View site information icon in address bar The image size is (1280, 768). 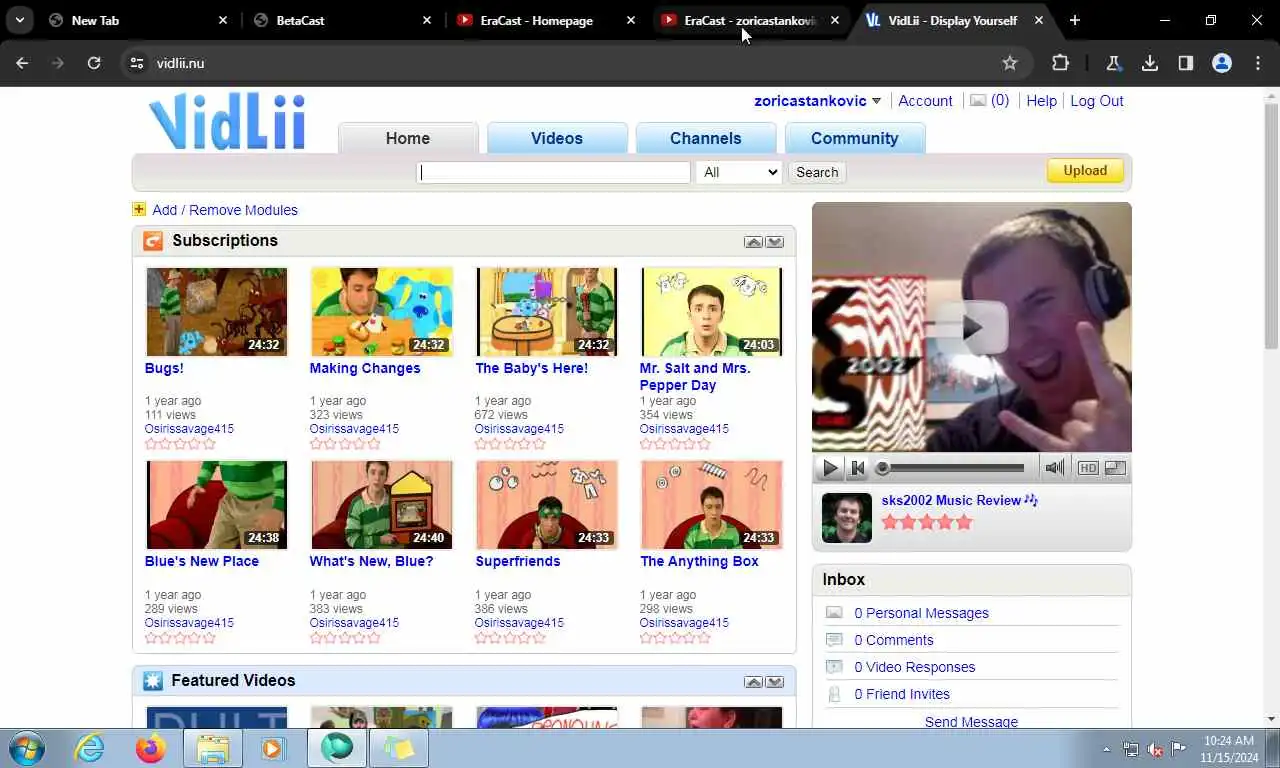coord(138,63)
